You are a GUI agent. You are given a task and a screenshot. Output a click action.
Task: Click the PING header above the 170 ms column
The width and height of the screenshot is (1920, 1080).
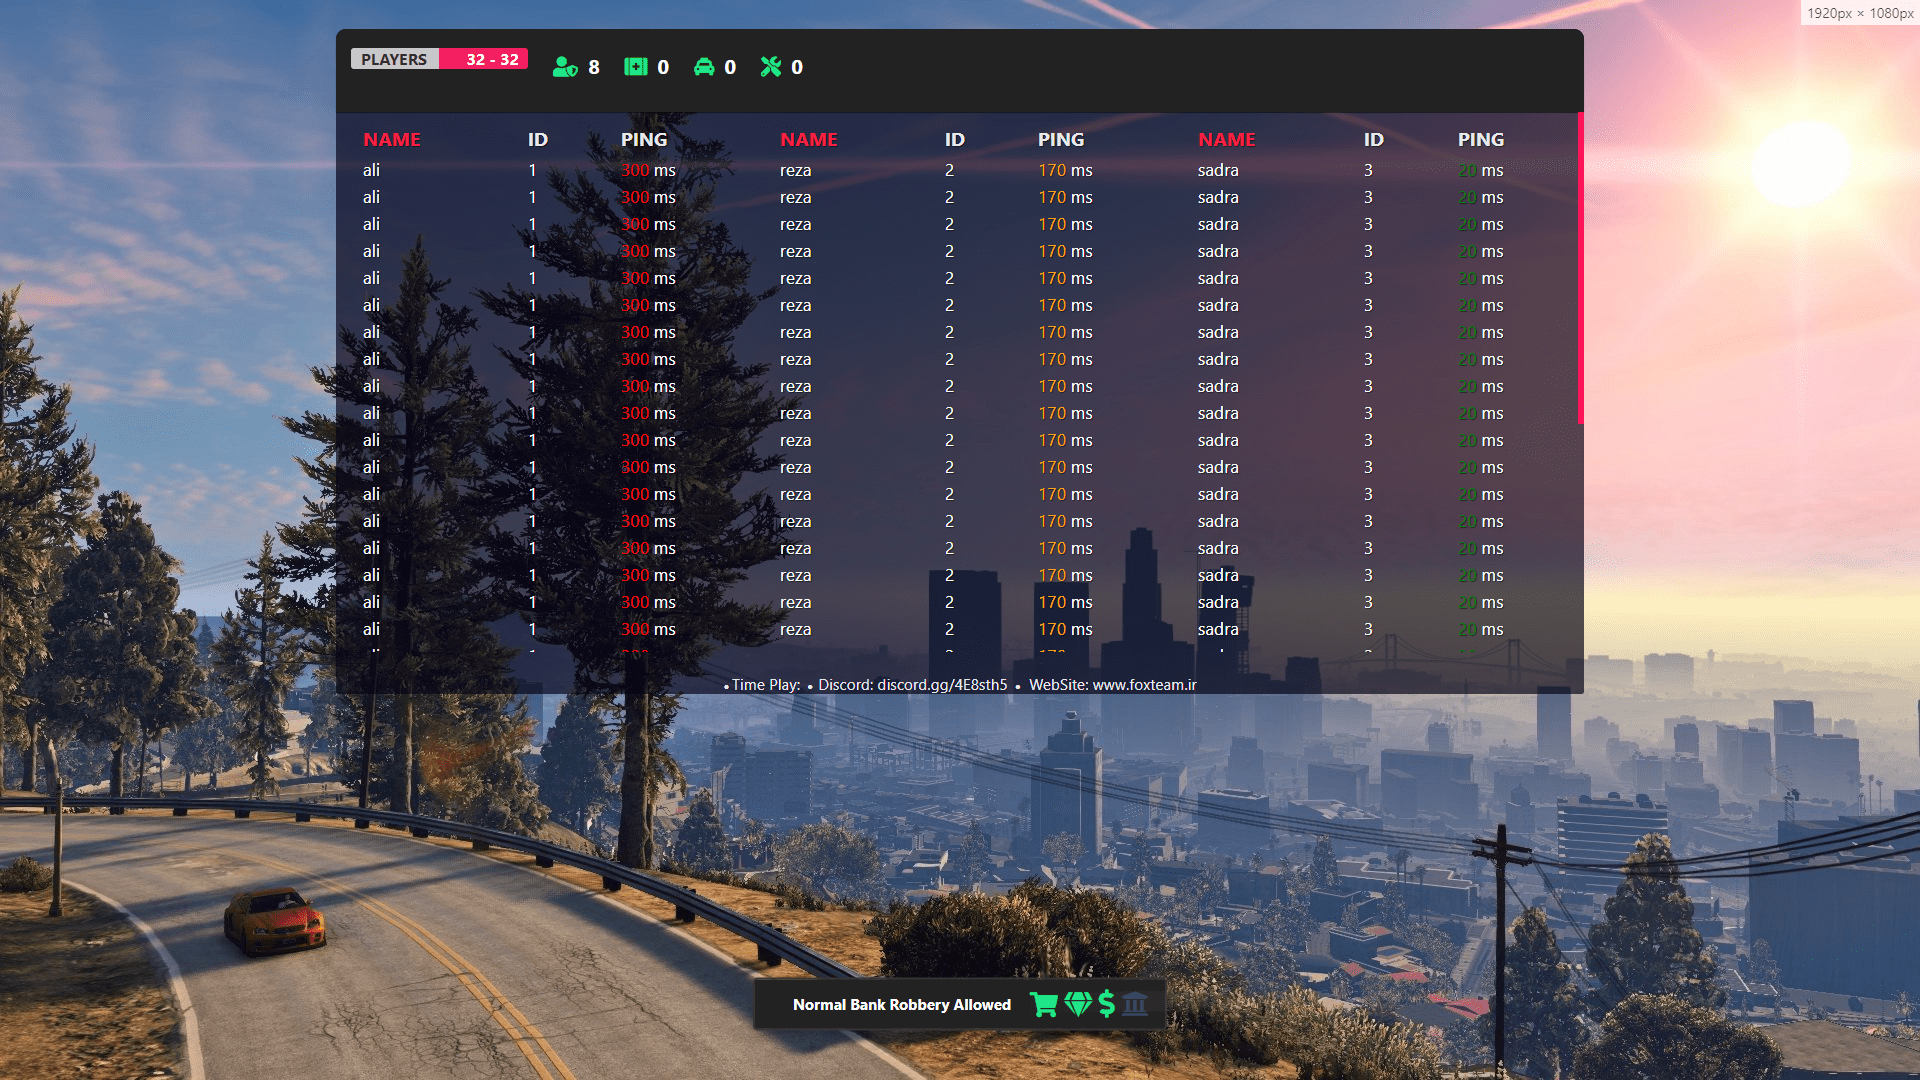[x=1061, y=140]
